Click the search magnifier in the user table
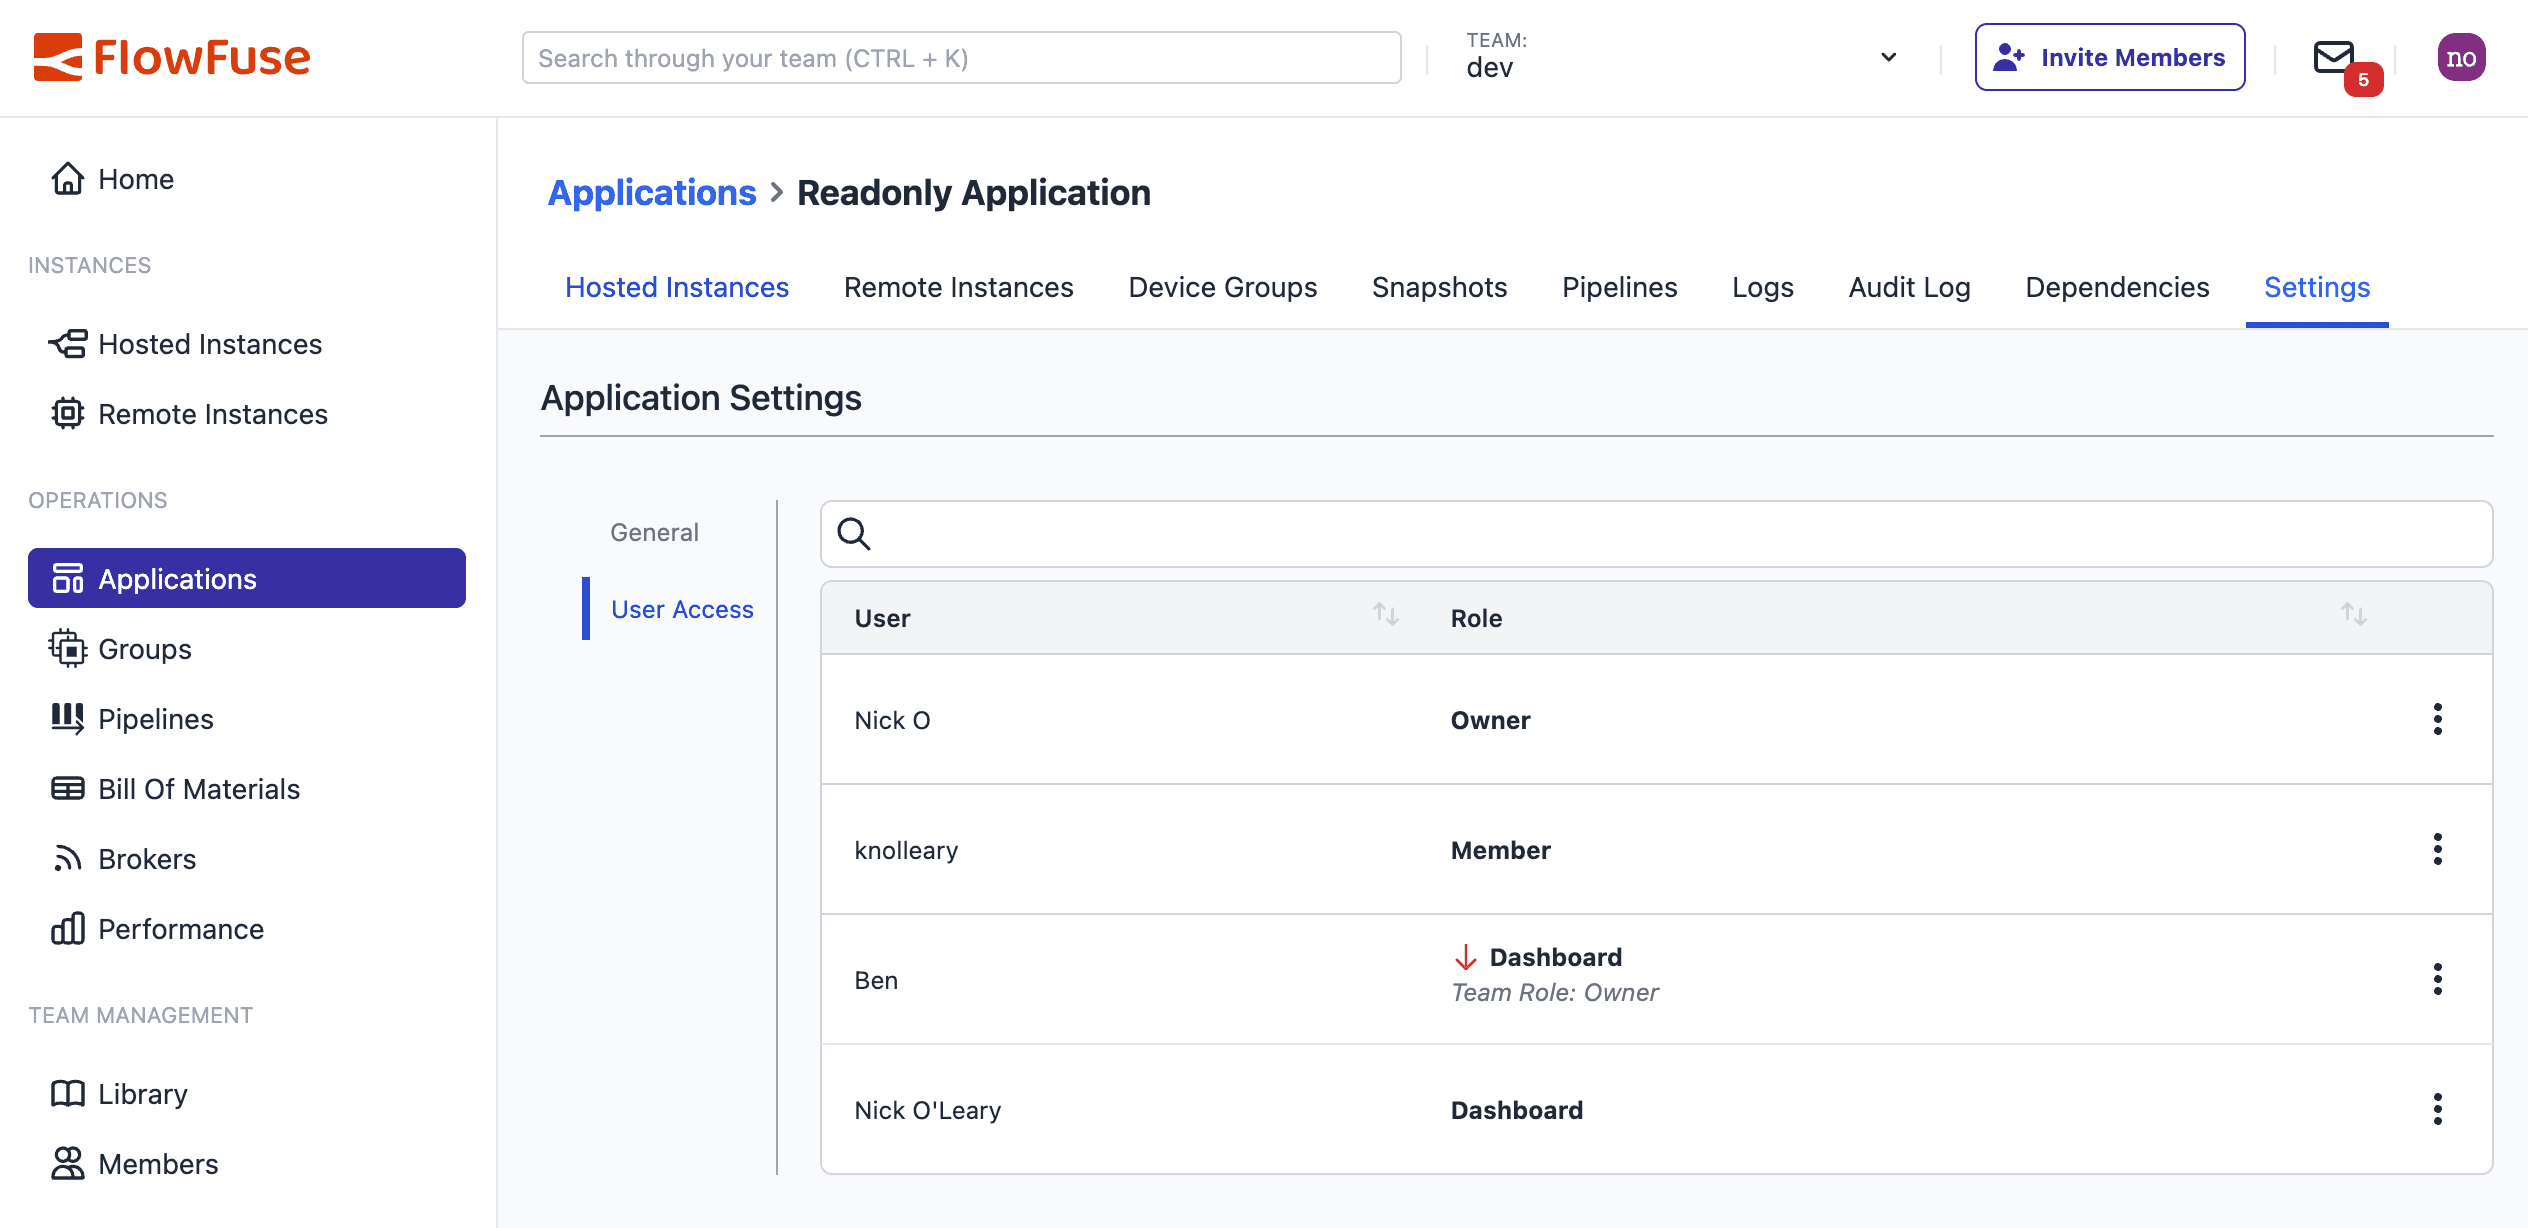 click(x=852, y=534)
